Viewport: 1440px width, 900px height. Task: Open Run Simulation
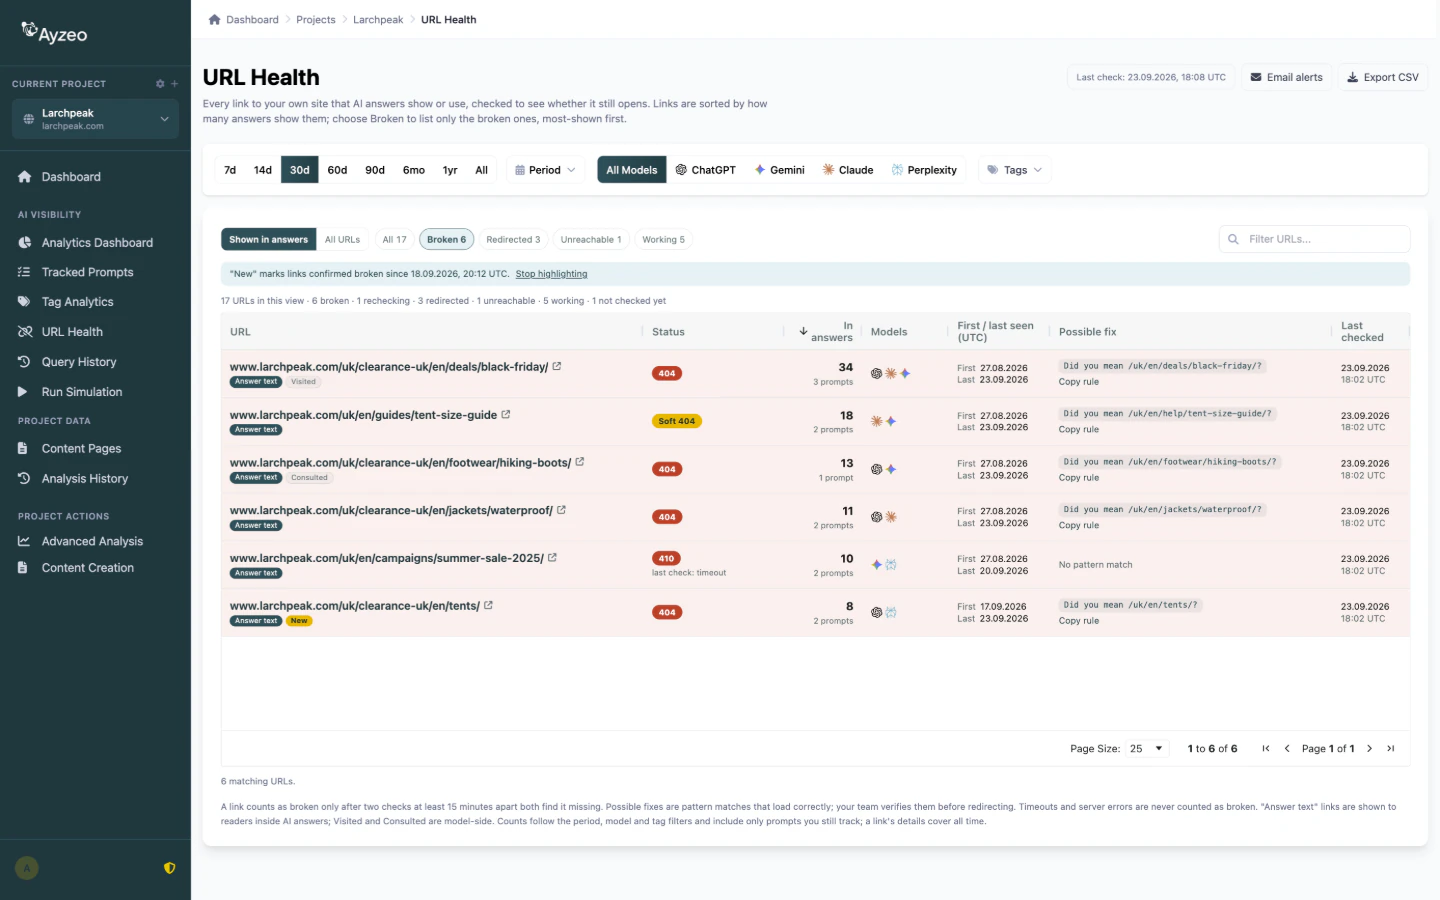click(x=82, y=392)
